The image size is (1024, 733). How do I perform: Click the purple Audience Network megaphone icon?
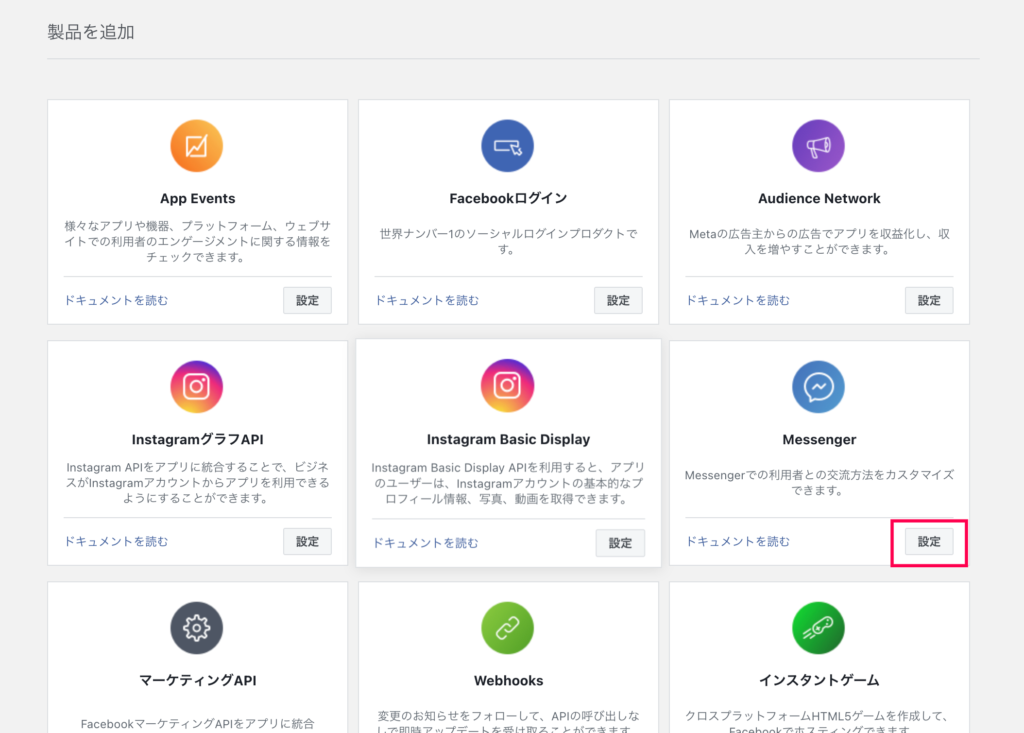[818, 146]
